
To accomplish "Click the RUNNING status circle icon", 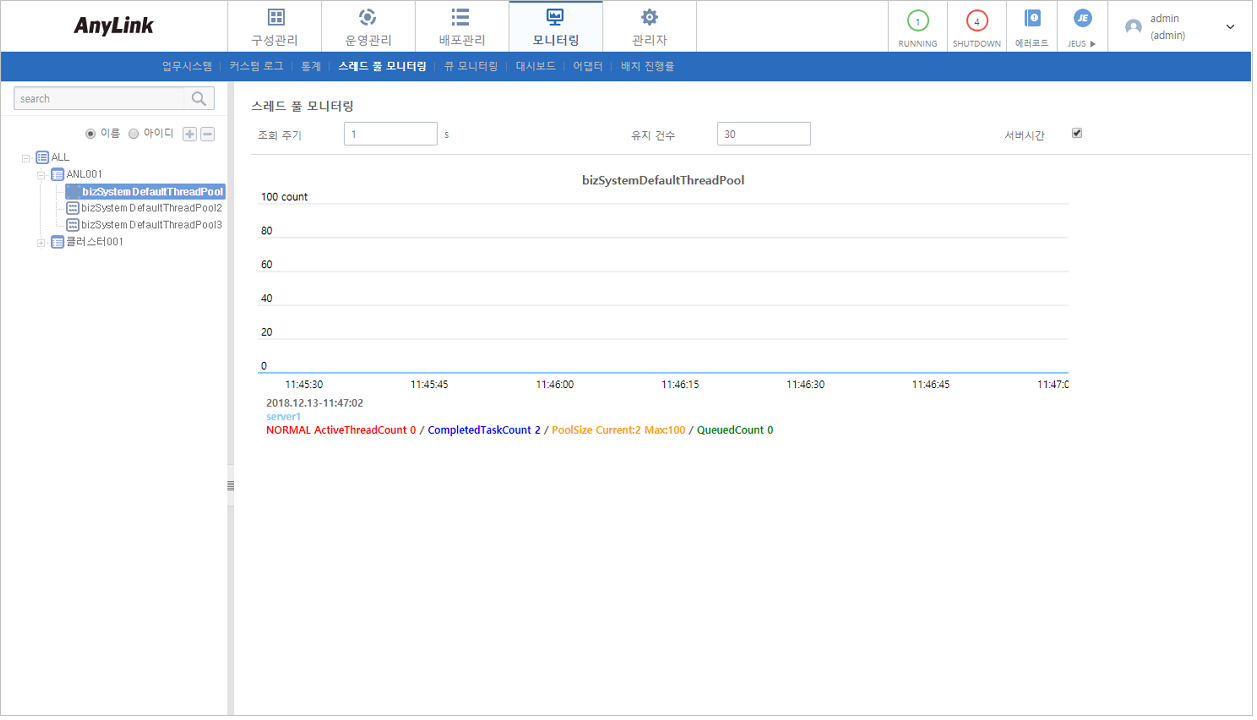I will 917,21.
